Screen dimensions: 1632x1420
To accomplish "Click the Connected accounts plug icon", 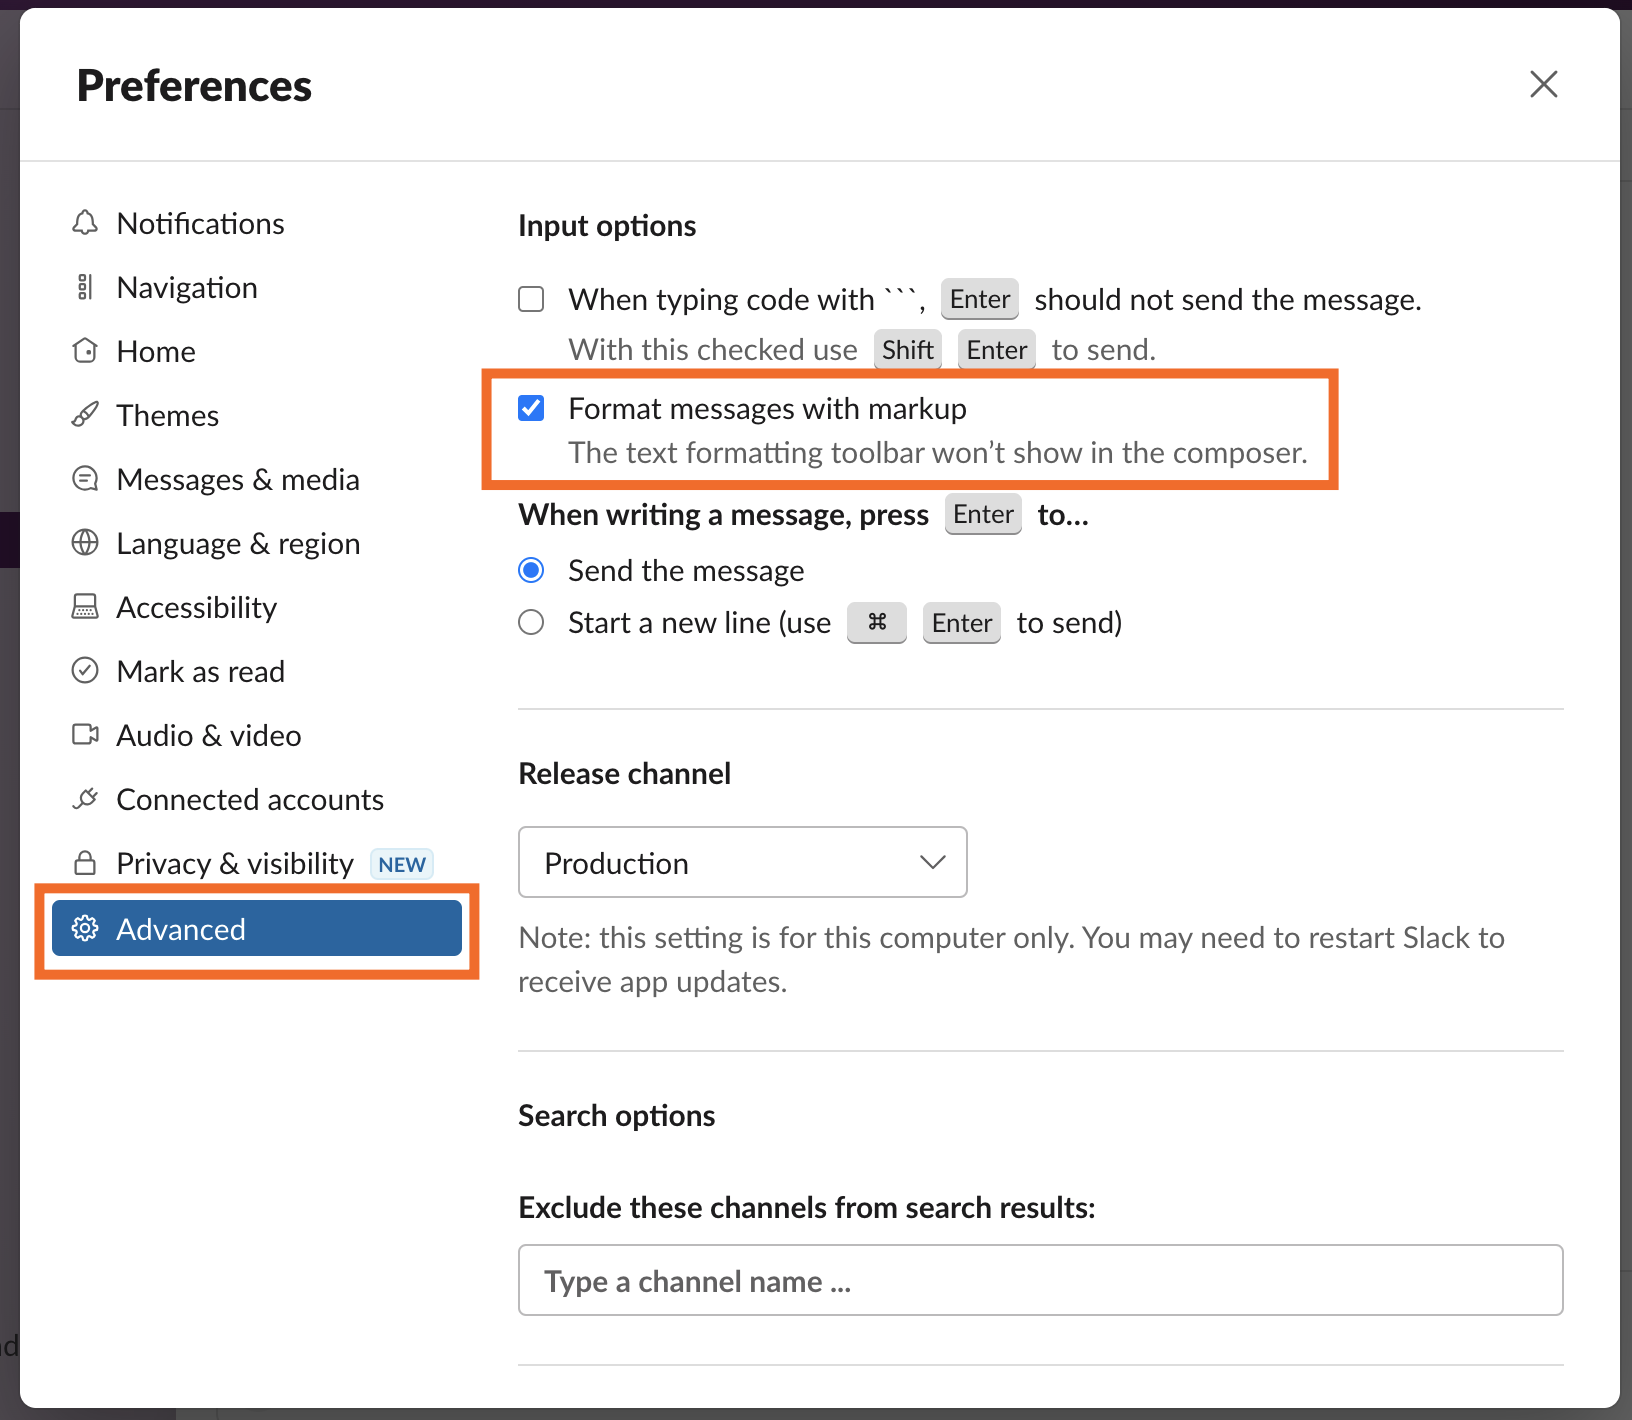I will (85, 799).
